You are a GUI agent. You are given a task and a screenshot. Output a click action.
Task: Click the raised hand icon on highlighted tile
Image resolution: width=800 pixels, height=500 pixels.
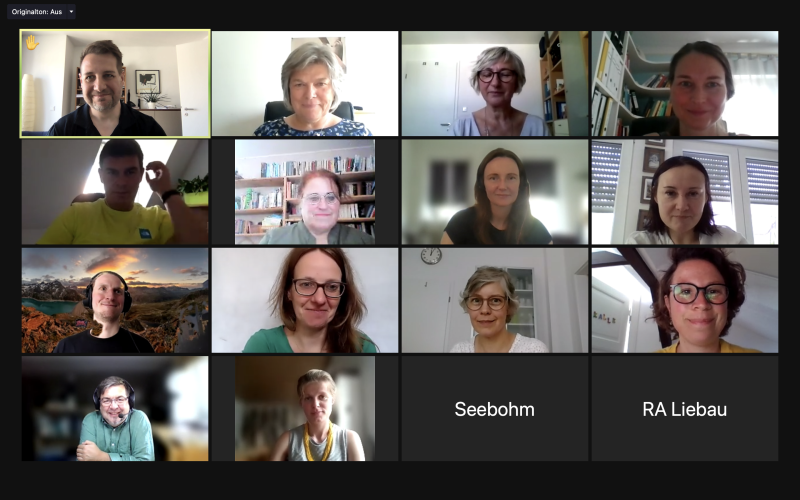pos(32,43)
